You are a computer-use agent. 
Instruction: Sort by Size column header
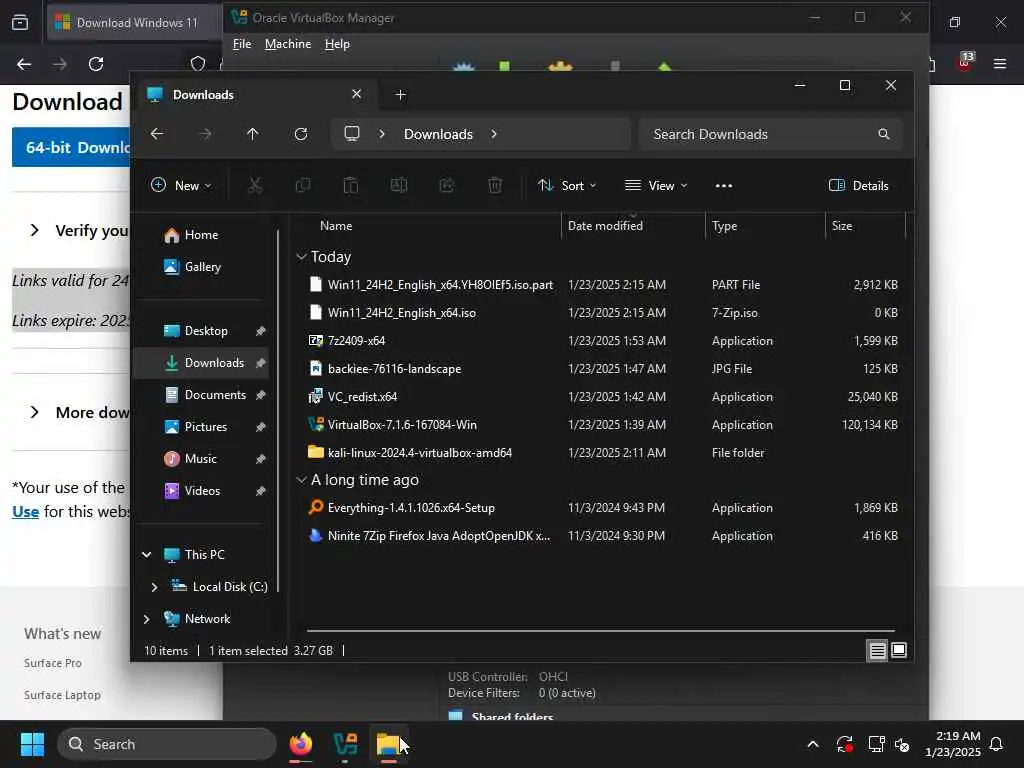(x=842, y=226)
